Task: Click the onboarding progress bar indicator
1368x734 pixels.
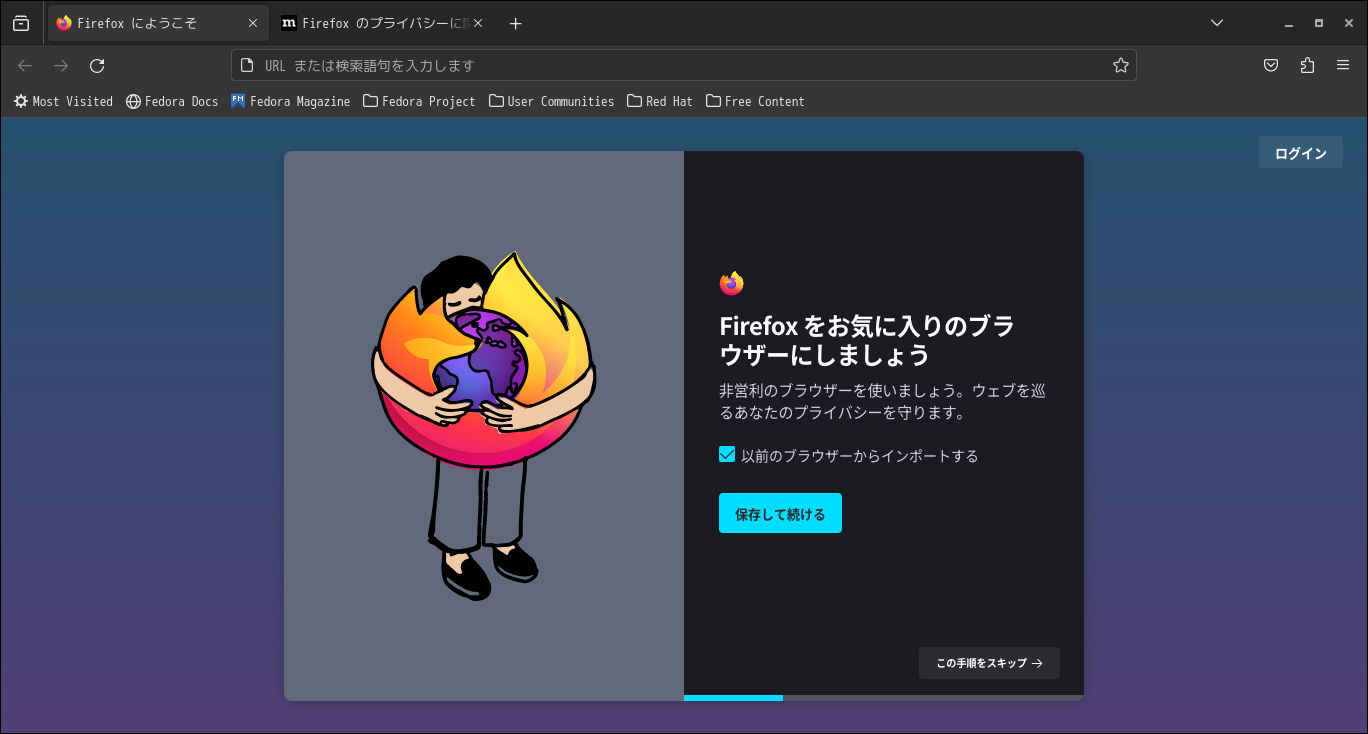Action: (x=884, y=698)
